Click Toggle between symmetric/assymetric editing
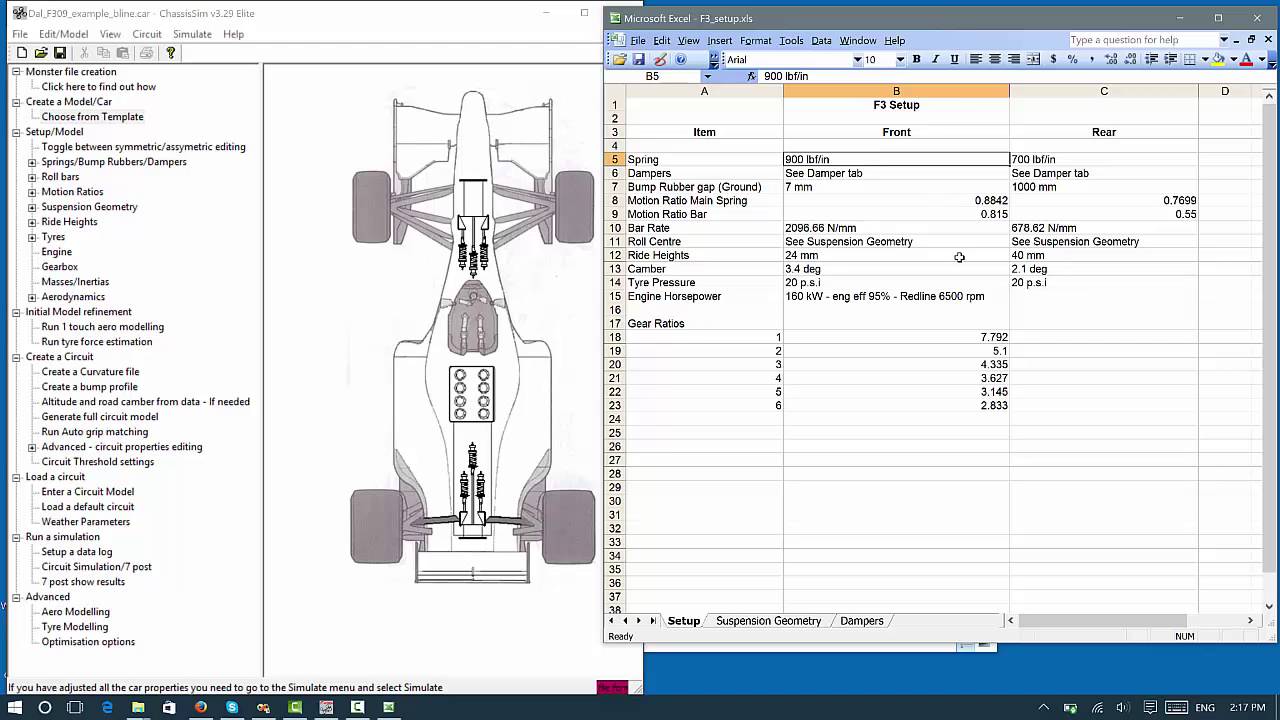The width and height of the screenshot is (1280, 720). click(143, 147)
